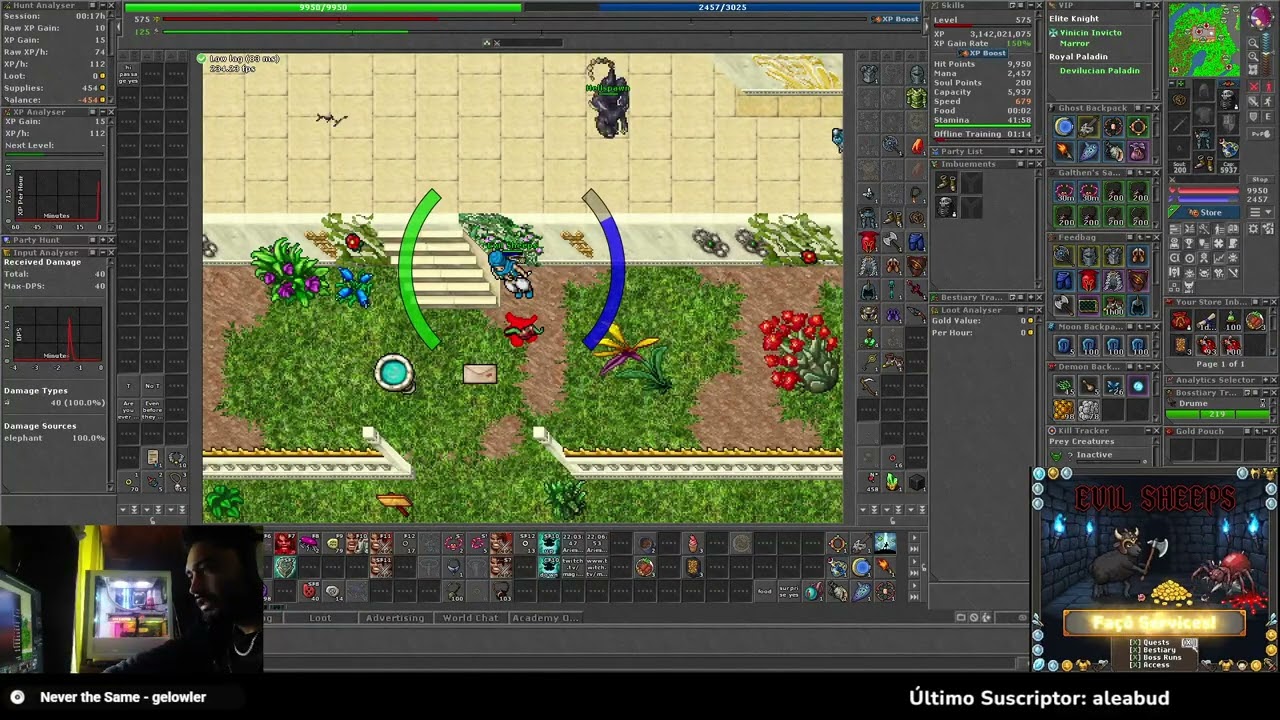Select the crescent moon amulet in Ghost Backpack

1064,127
